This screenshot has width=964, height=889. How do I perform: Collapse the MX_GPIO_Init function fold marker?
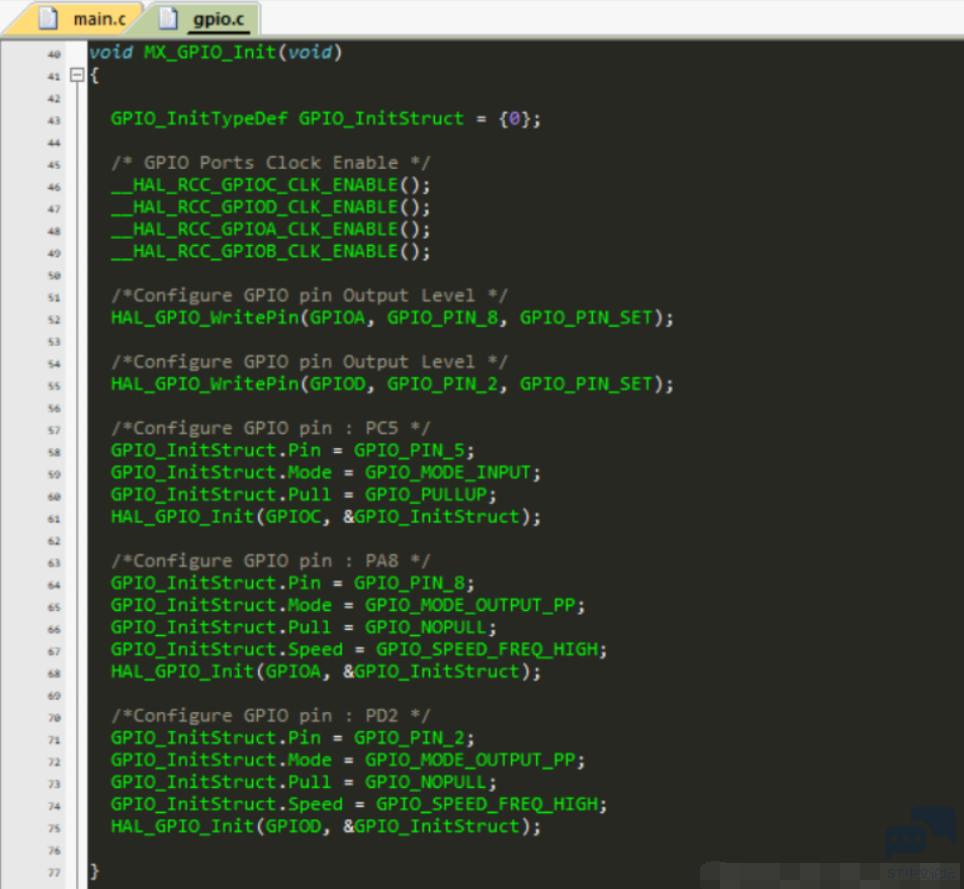77,75
